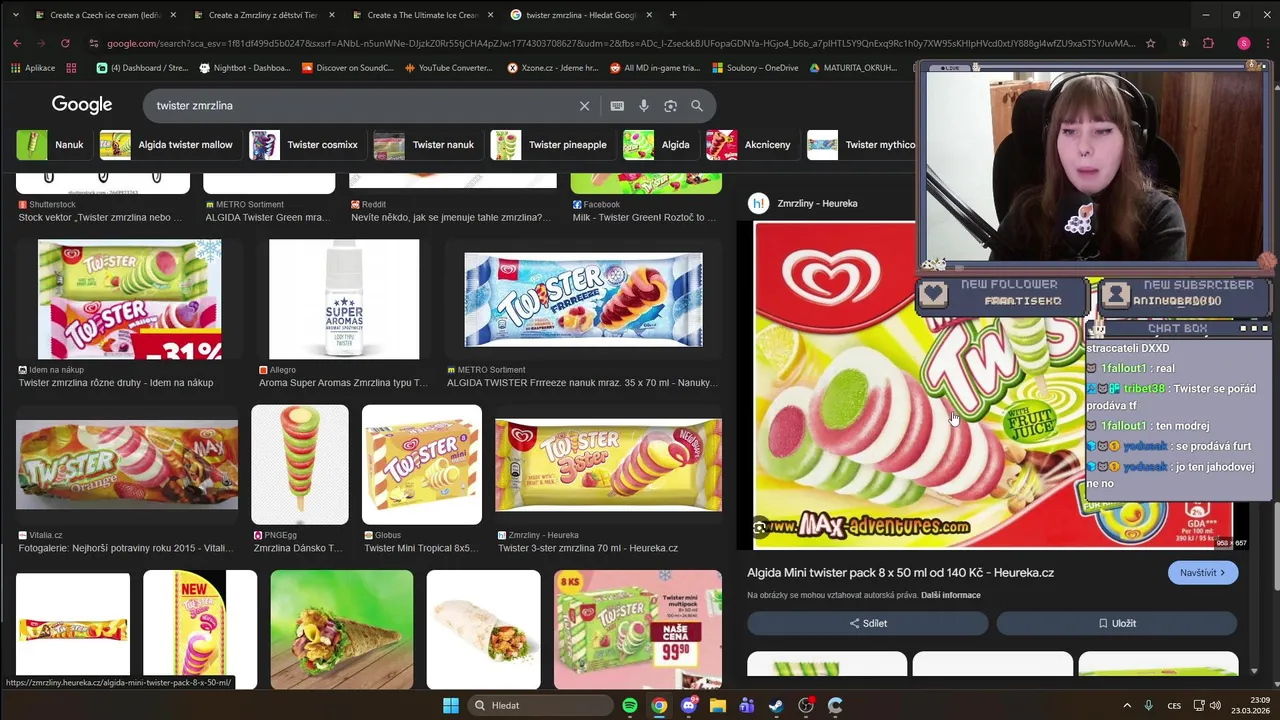Open the Idem na nákup Twister -31% image
This screenshot has height=720, width=1280.
click(129, 299)
